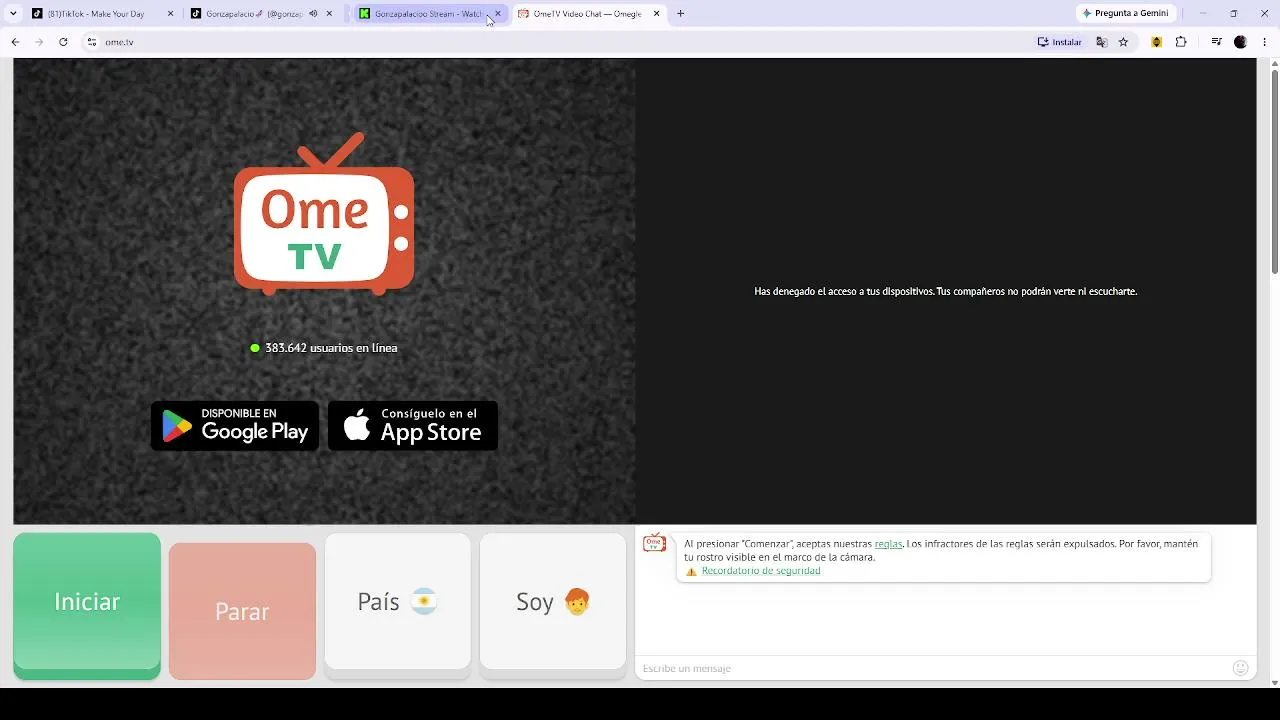Screen dimensions: 1280x720
Task: Click the ome.tv address bar
Action: (560, 42)
